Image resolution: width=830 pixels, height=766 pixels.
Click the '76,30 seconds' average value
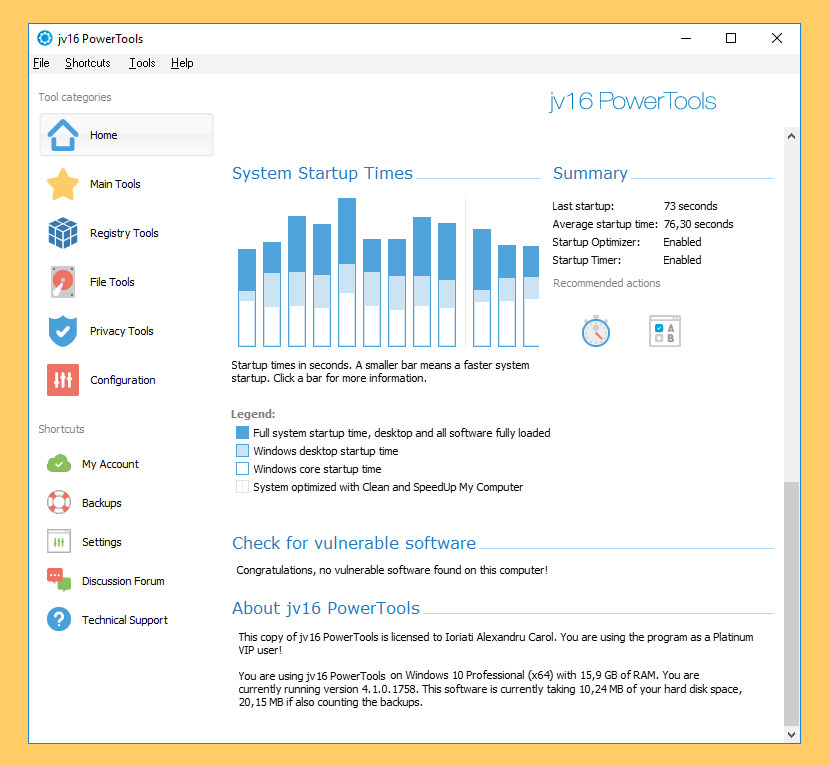pyautogui.click(x=698, y=224)
